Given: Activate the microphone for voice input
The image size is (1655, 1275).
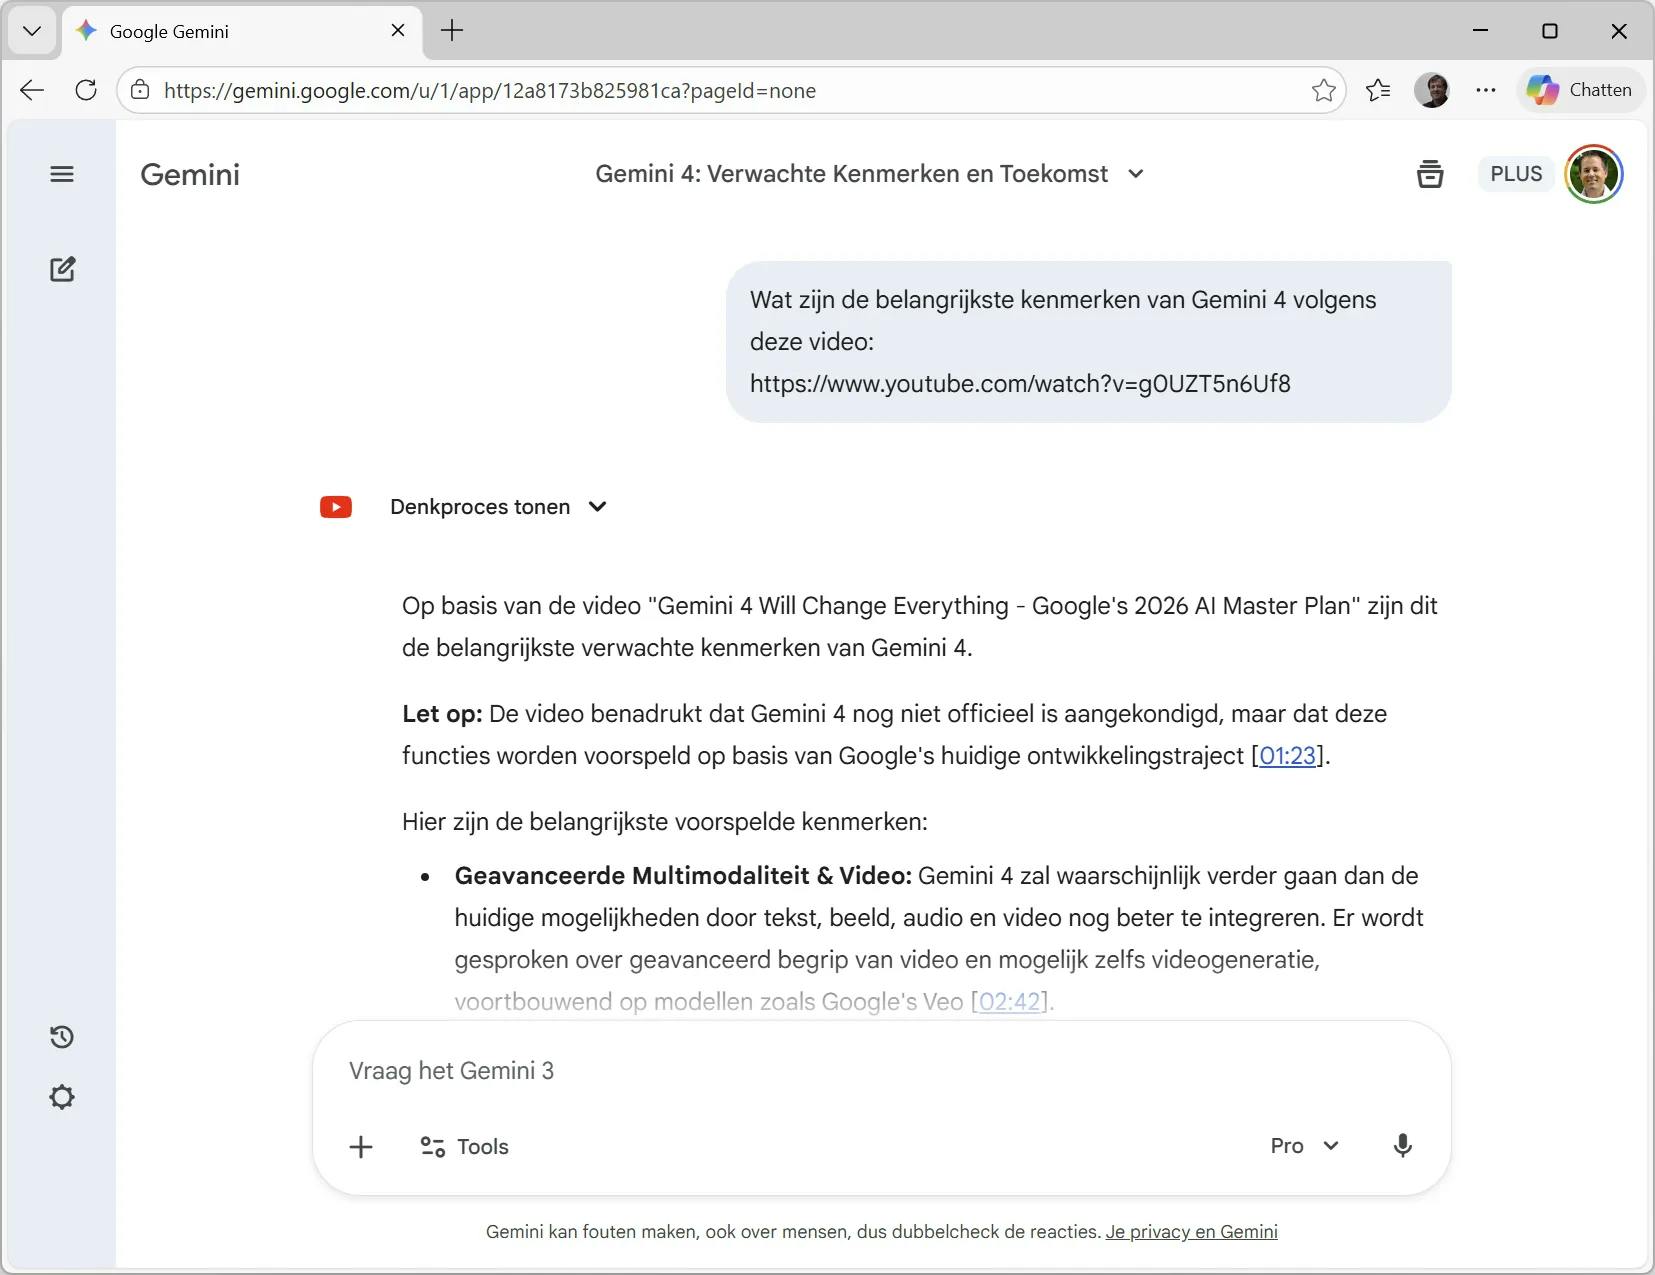Looking at the screenshot, I should pos(1403,1146).
